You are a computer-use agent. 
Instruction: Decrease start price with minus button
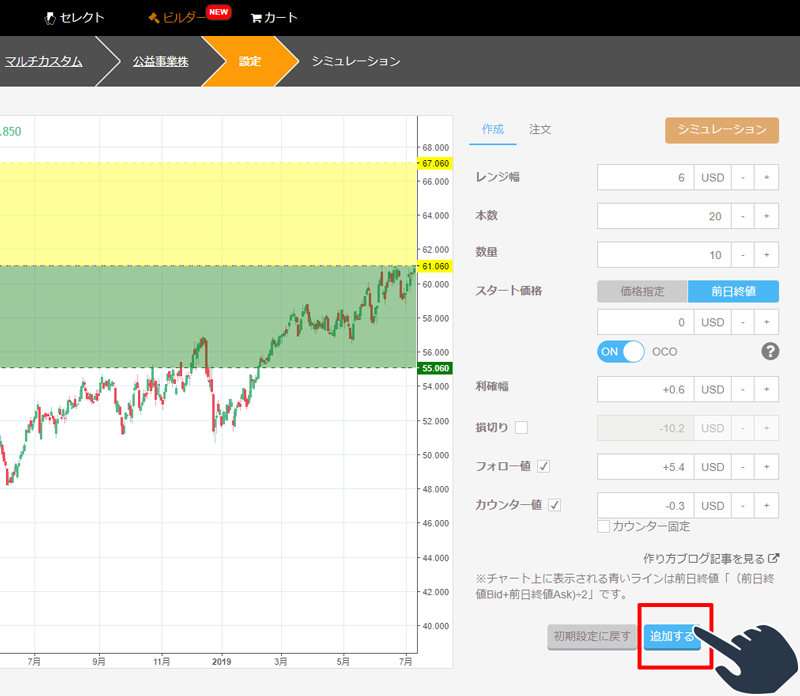coord(743,322)
